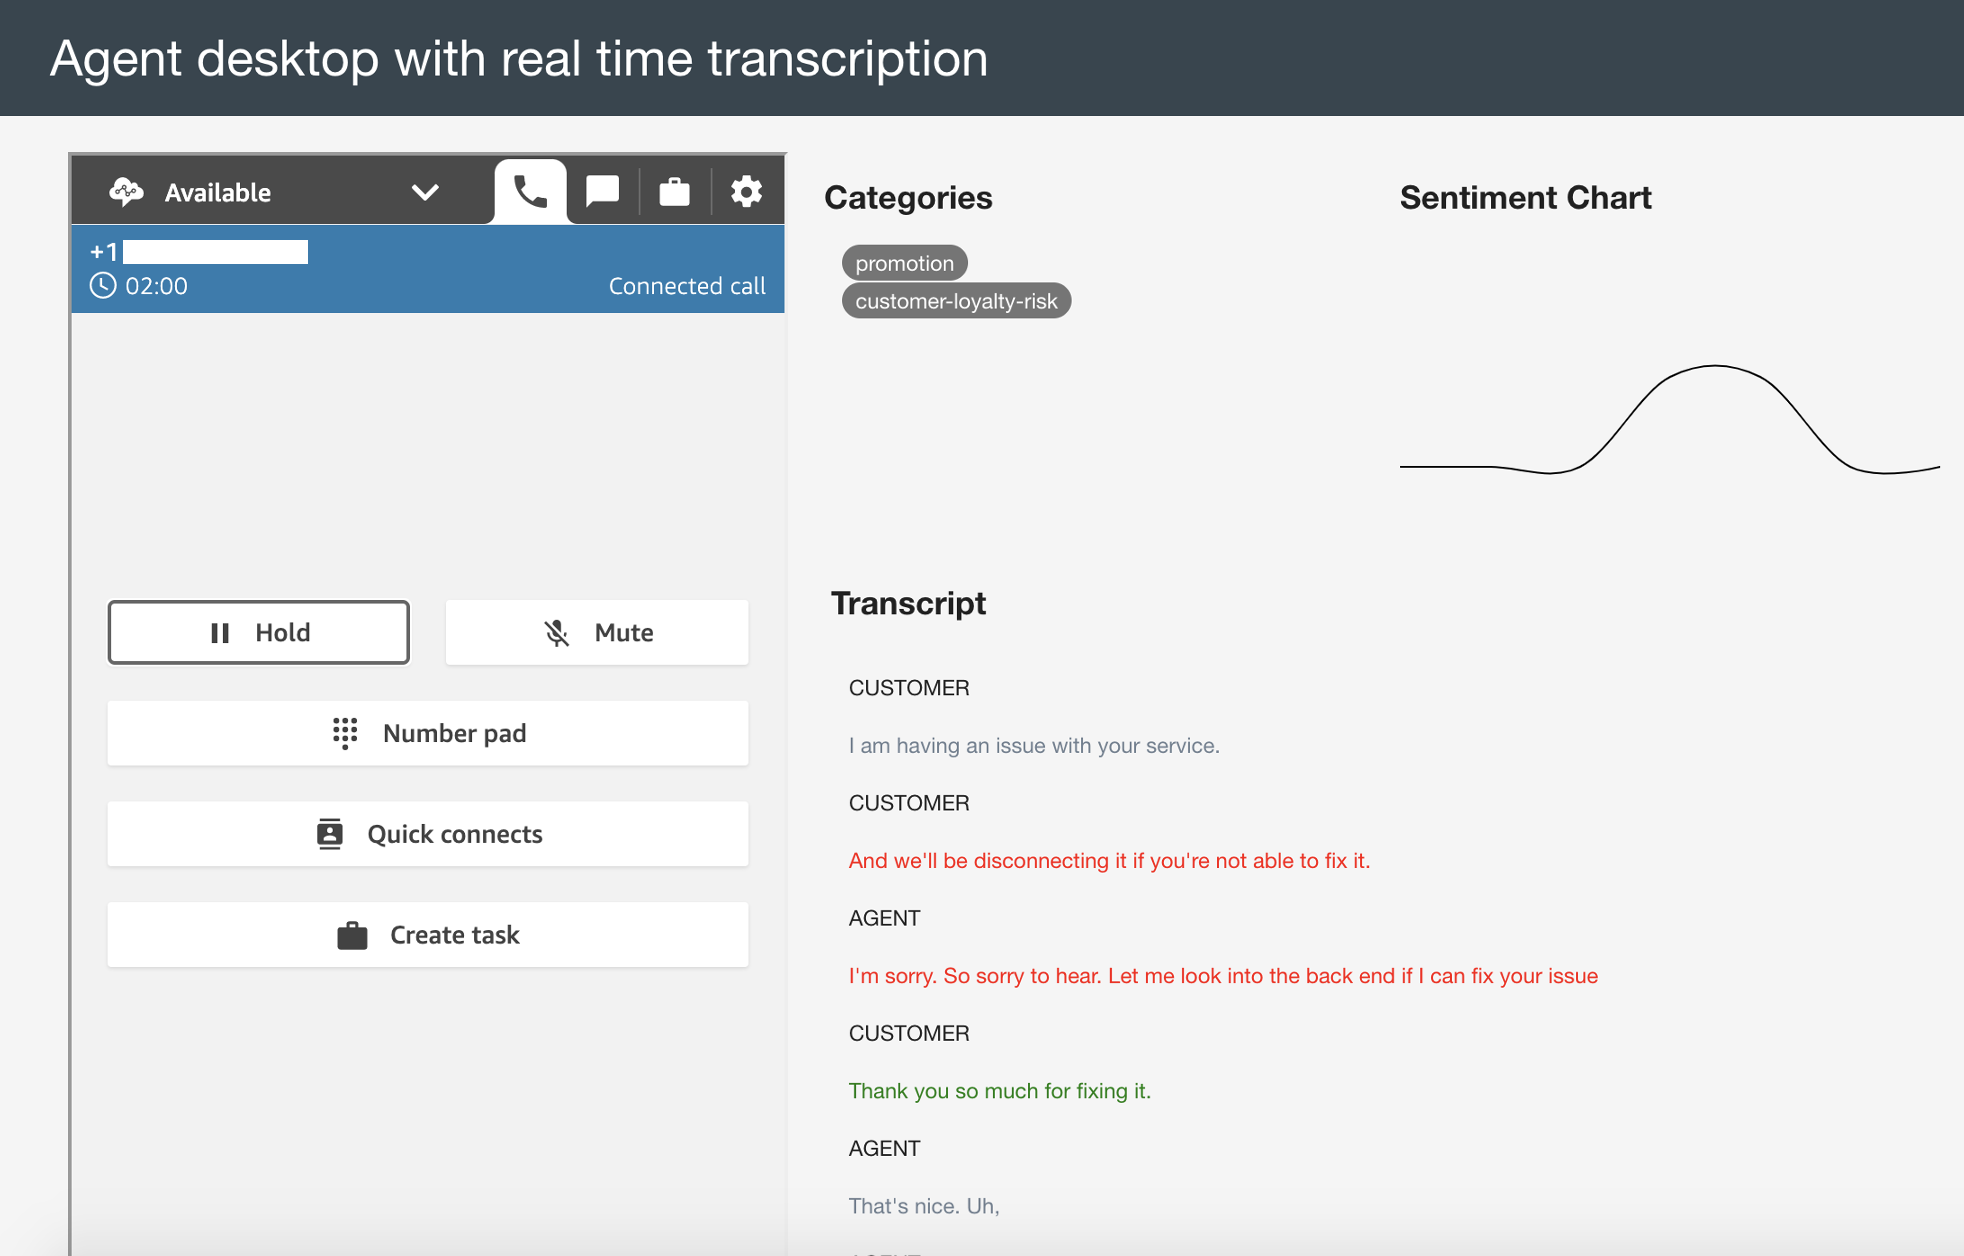Open the phone call tab icon

tap(530, 191)
